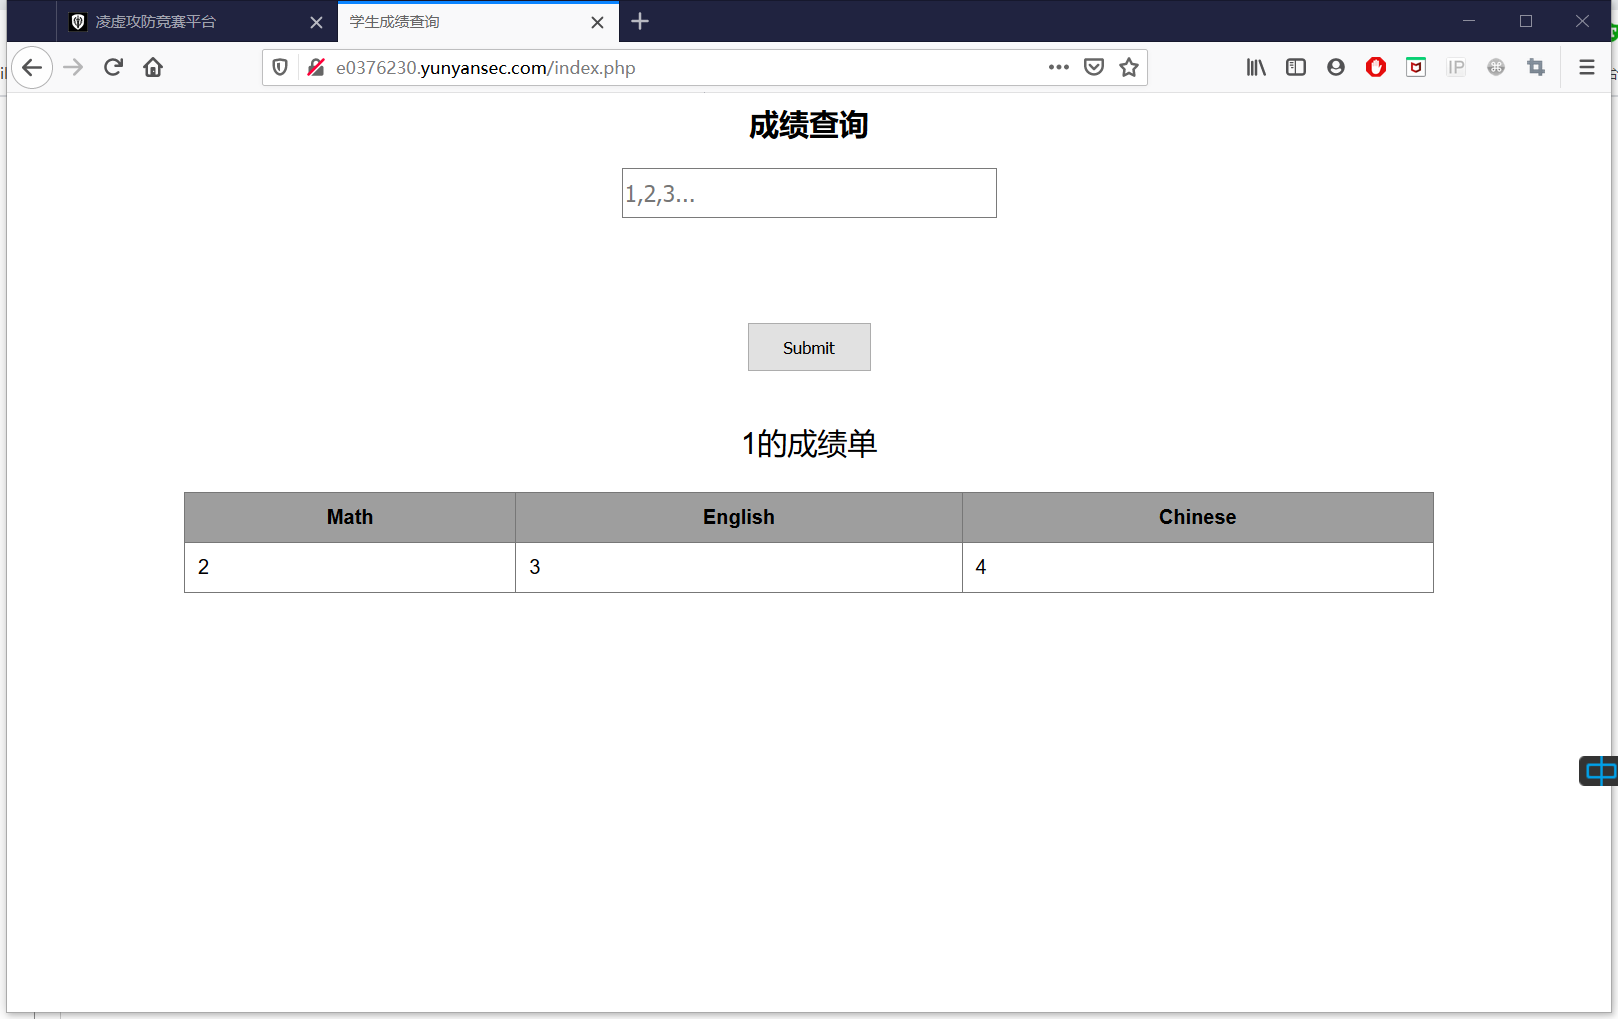Click the Math column header
This screenshot has height=1019, width=1618.
(350, 517)
